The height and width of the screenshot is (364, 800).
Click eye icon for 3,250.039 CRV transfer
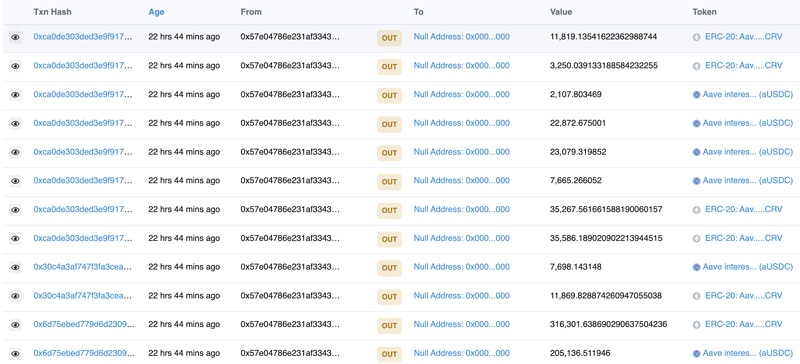[x=15, y=66]
